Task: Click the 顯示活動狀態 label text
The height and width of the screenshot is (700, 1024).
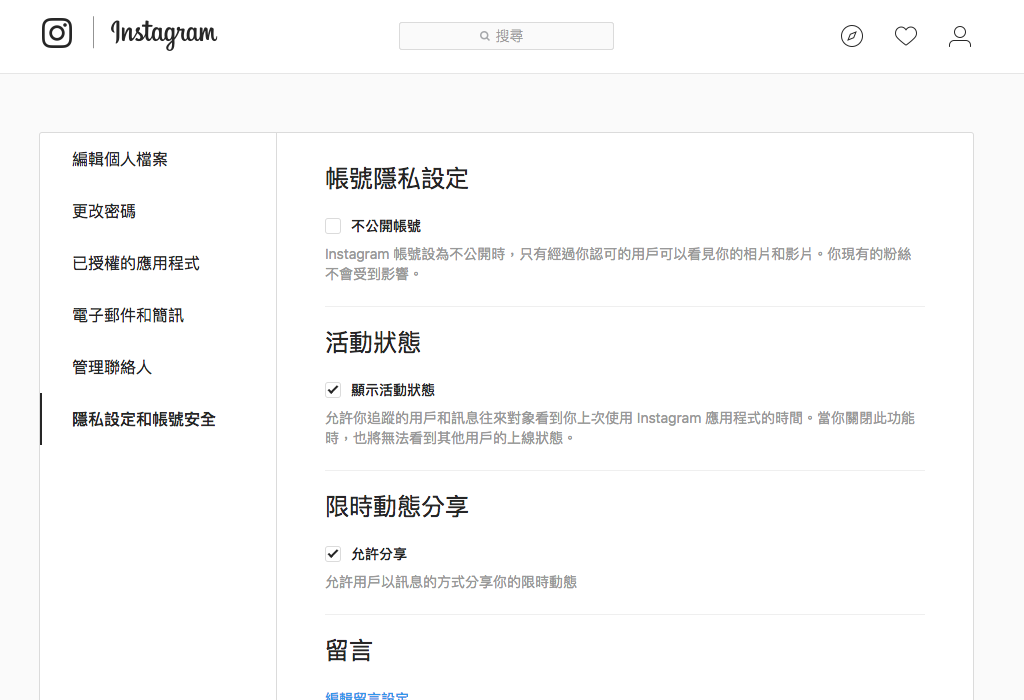Action: [393, 390]
